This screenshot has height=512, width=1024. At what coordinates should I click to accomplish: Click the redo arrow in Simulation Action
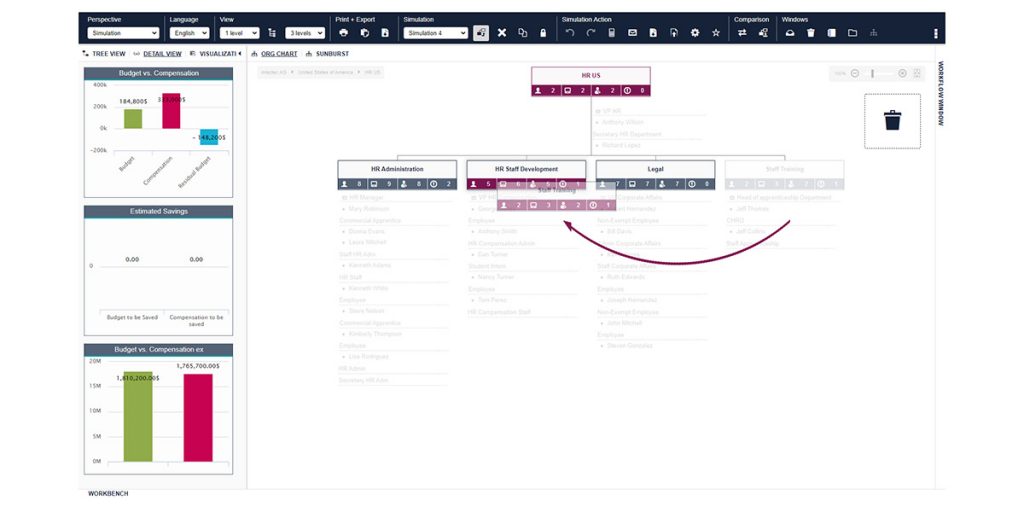[x=591, y=33]
